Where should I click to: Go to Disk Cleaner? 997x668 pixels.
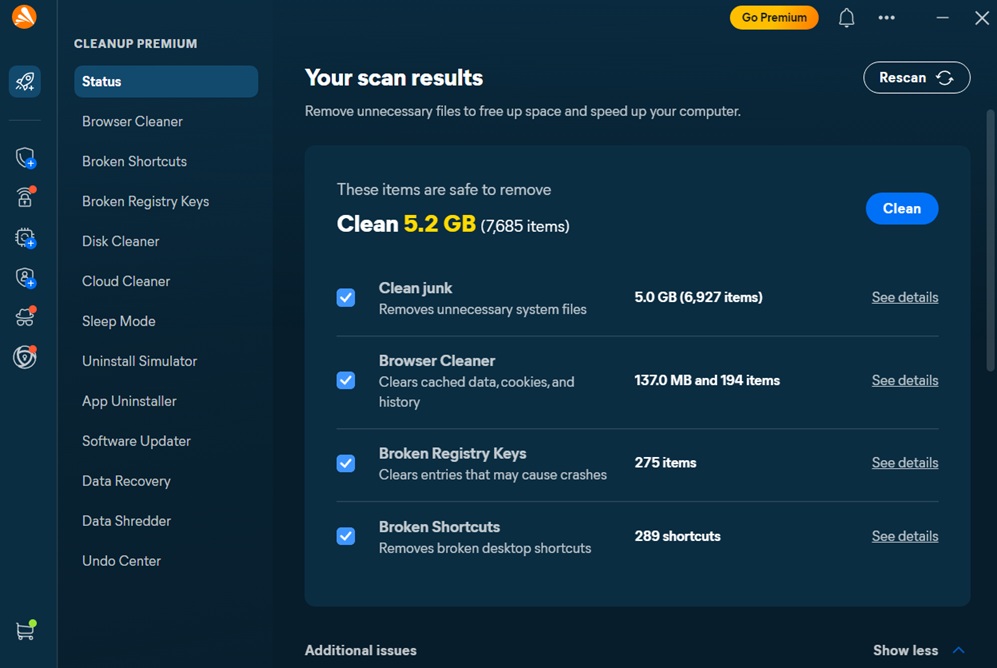[121, 242]
